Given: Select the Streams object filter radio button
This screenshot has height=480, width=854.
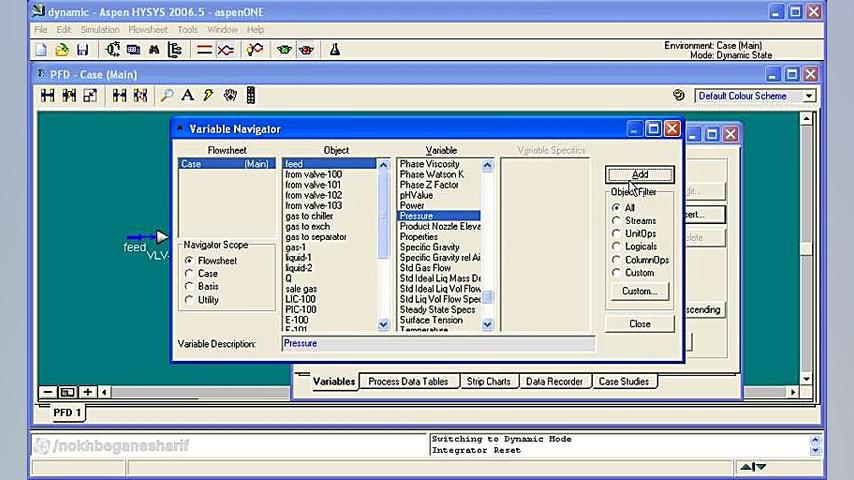Looking at the screenshot, I should pos(616,221).
